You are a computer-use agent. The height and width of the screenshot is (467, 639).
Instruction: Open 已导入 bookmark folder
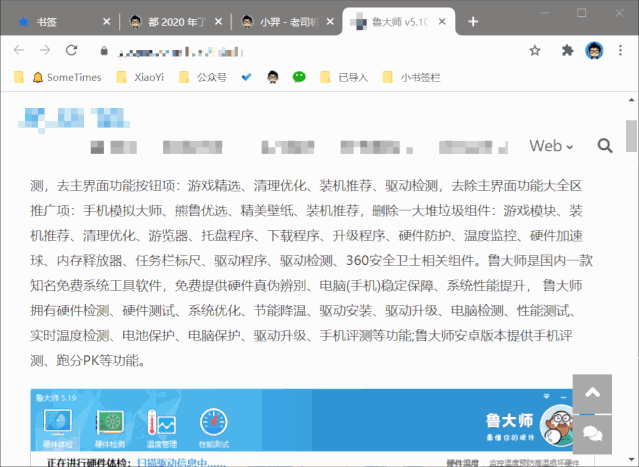[x=344, y=77]
